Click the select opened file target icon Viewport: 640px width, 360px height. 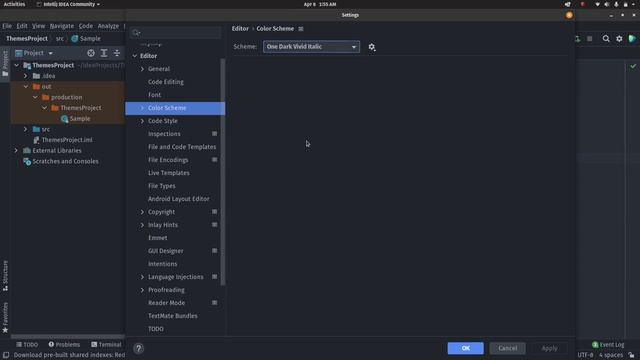[91, 53]
